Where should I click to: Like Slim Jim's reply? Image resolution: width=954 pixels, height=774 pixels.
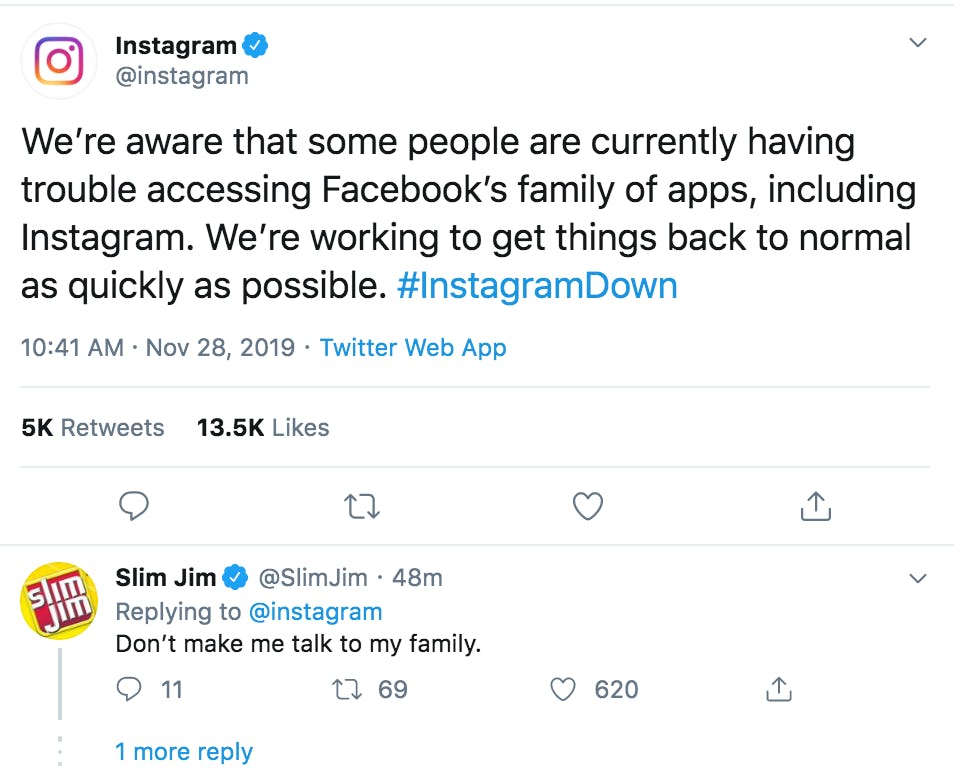click(x=563, y=689)
